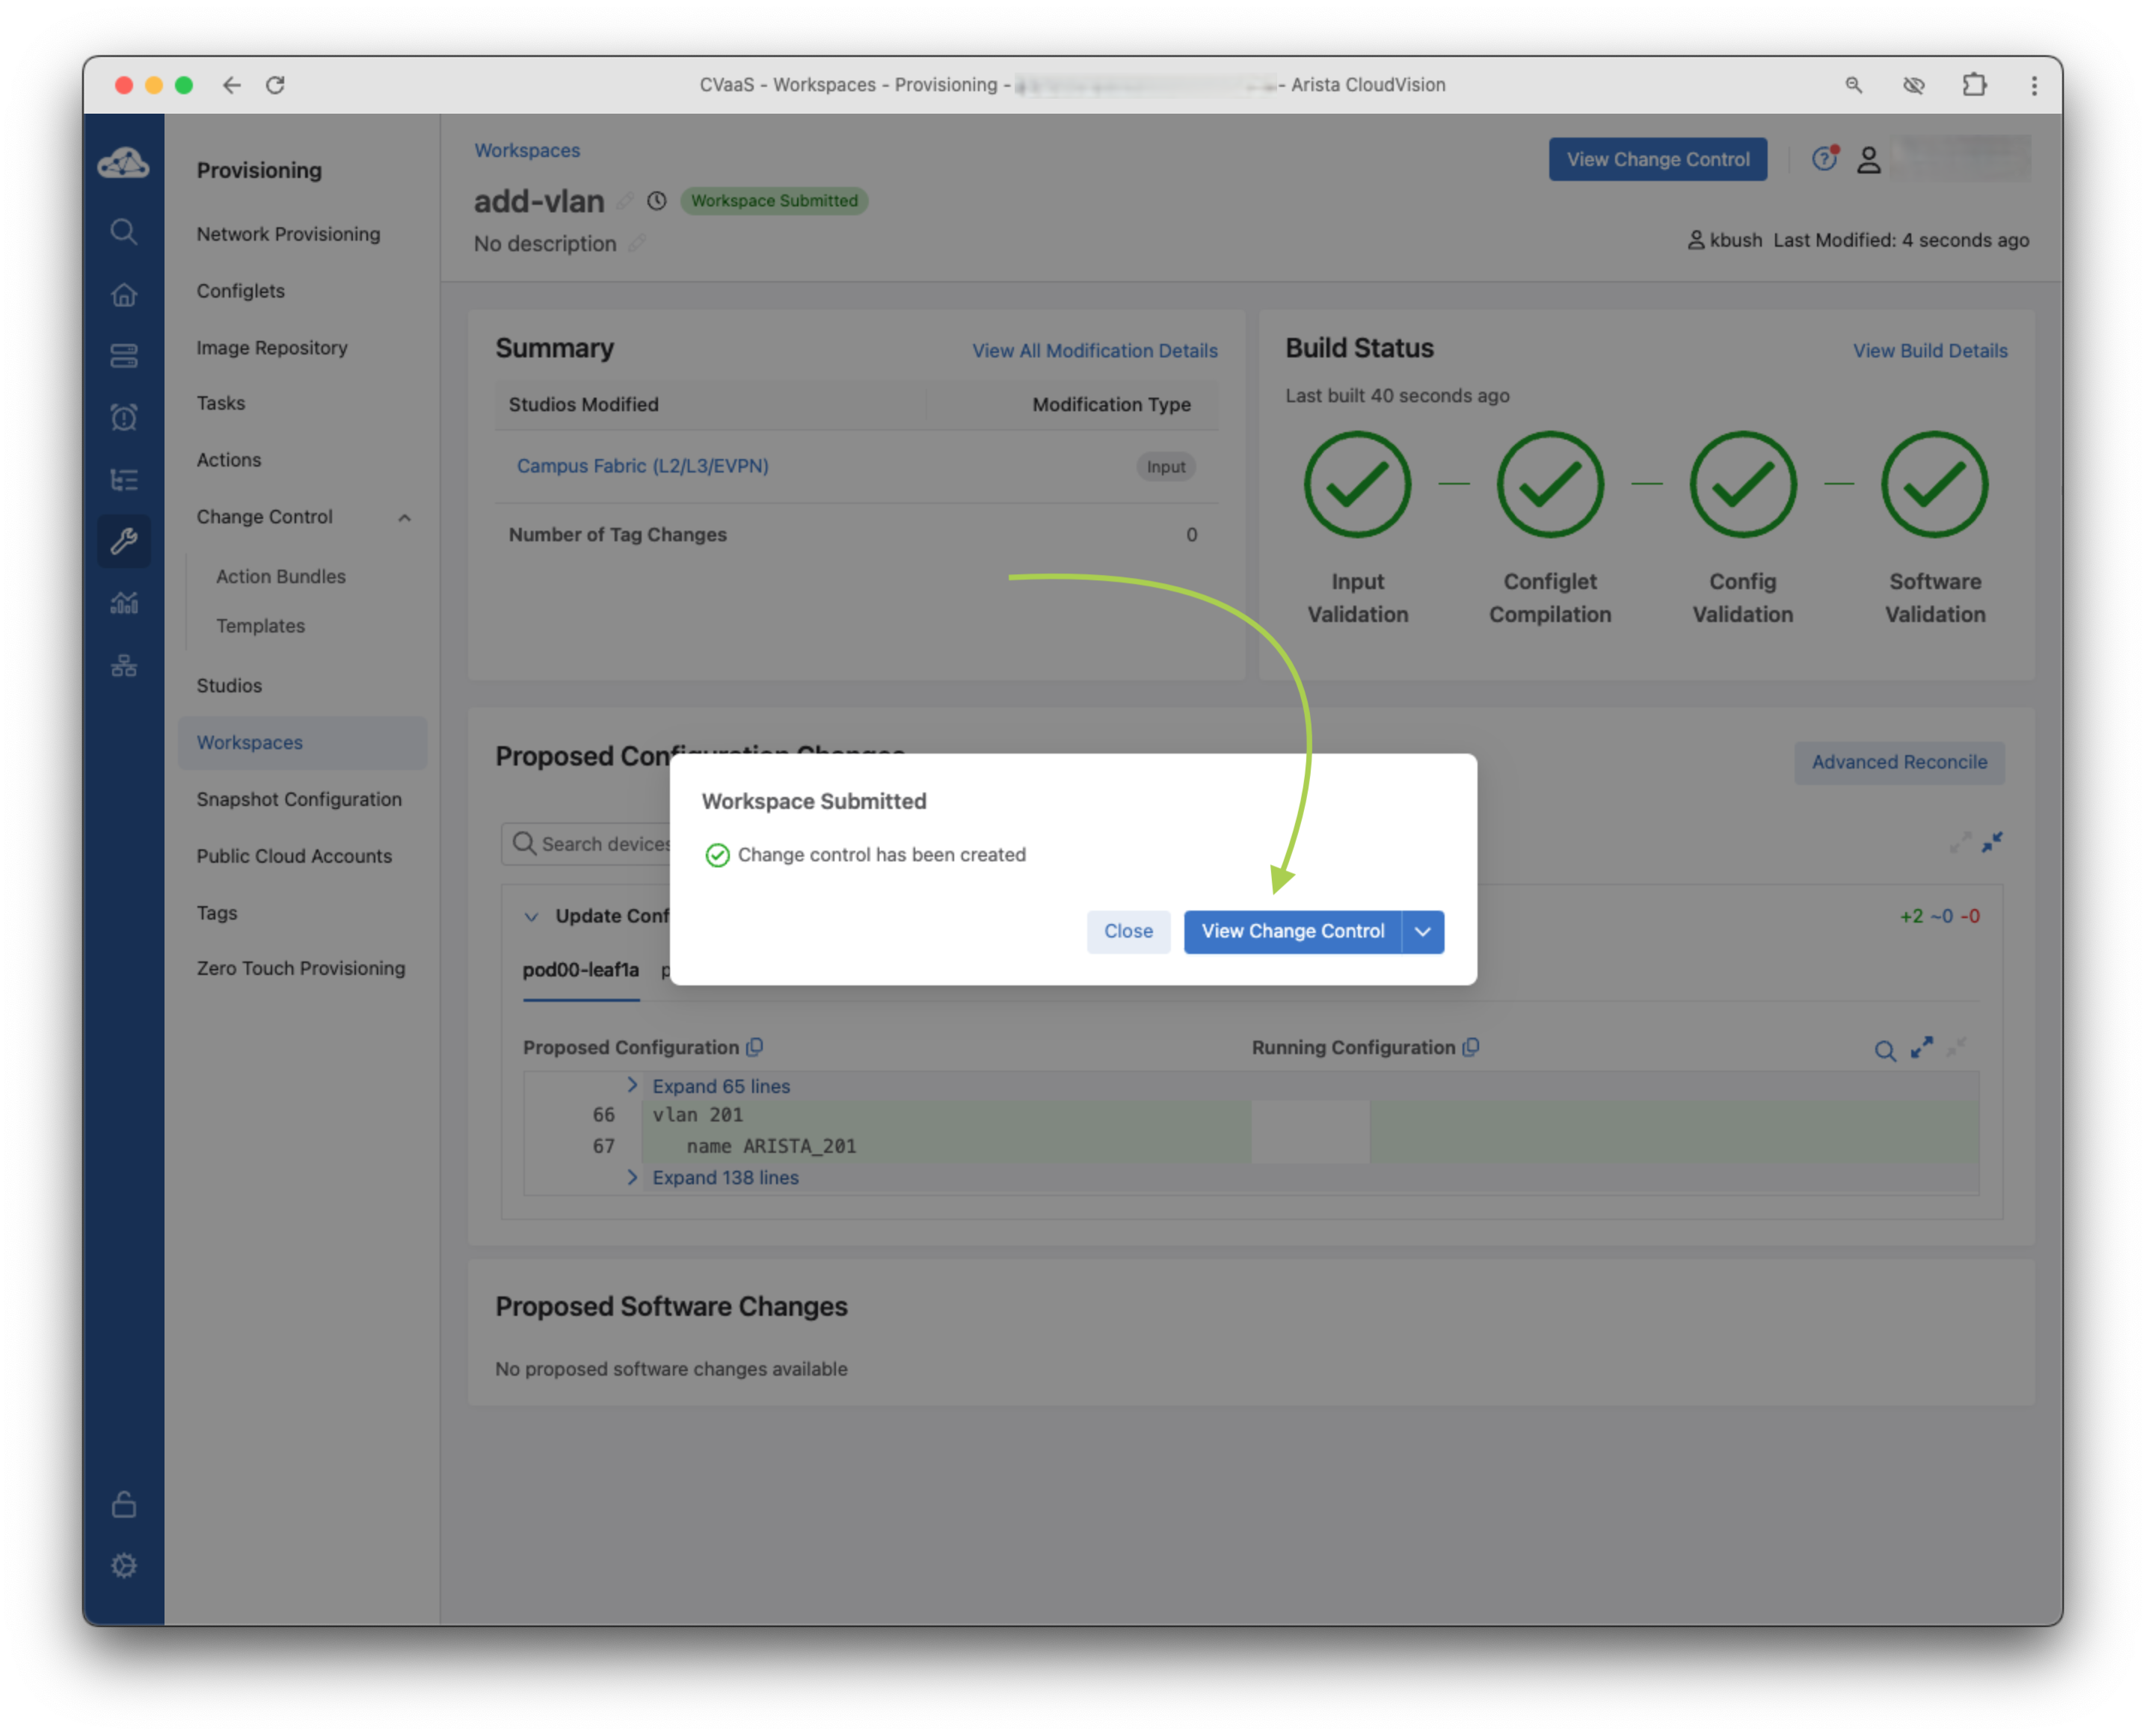The width and height of the screenshot is (2146, 1736).
Task: Open the search icon in left sidebar
Action: 123,232
